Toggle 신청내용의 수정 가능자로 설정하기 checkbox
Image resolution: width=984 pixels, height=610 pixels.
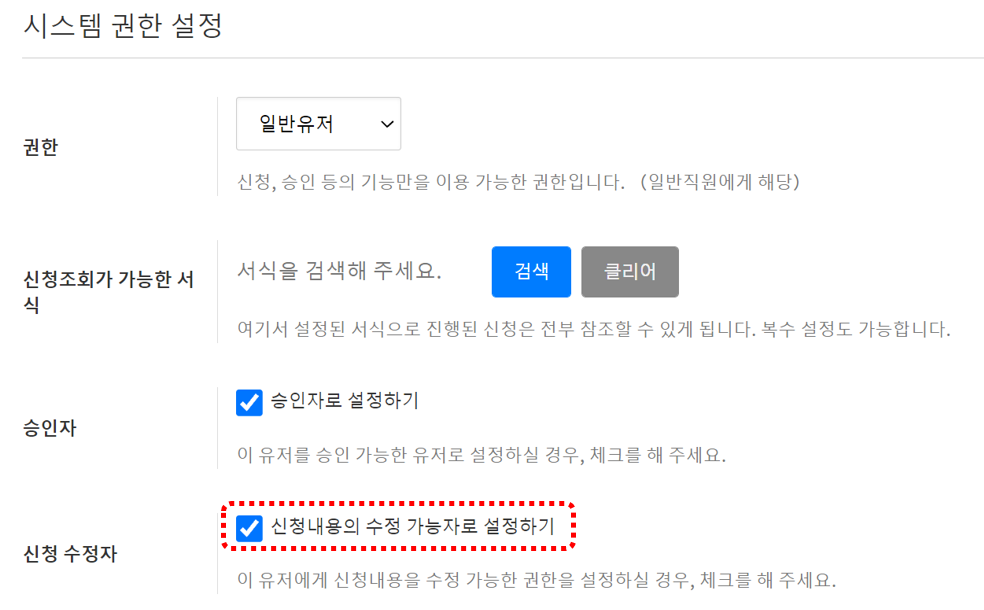(249, 528)
